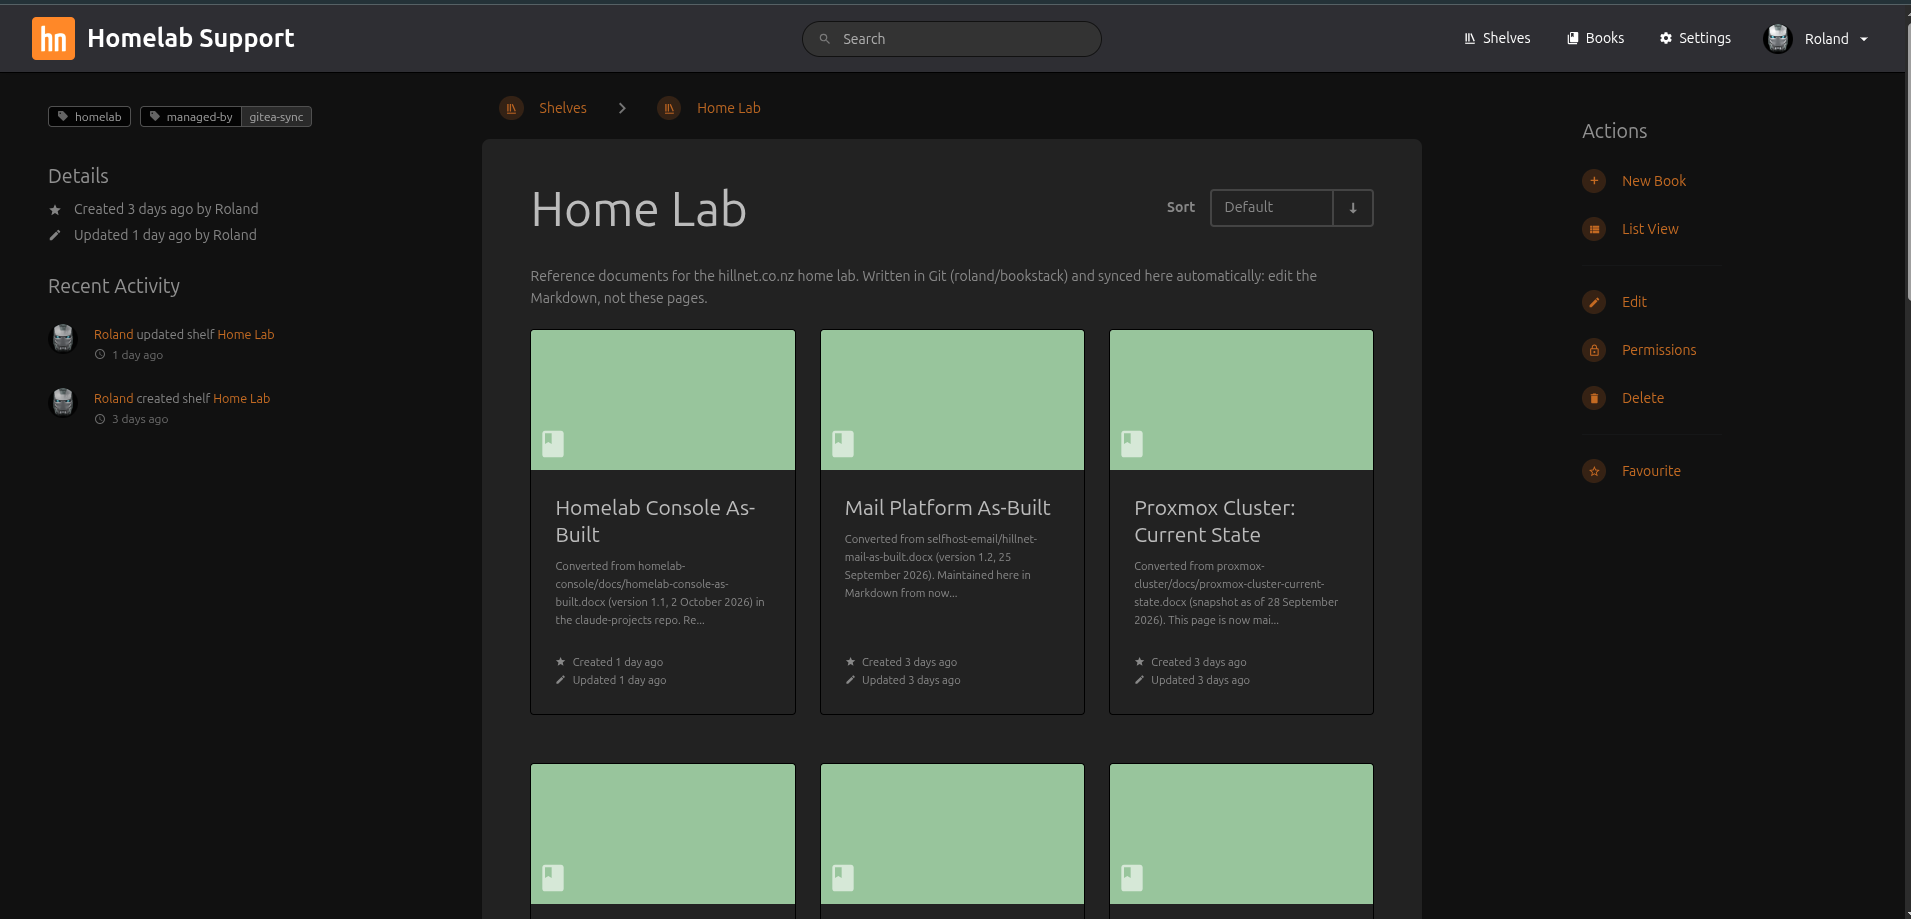The width and height of the screenshot is (1911, 919).
Task: Click Roland's avatar beside 'updated shelf' activity
Action: pyautogui.click(x=63, y=338)
